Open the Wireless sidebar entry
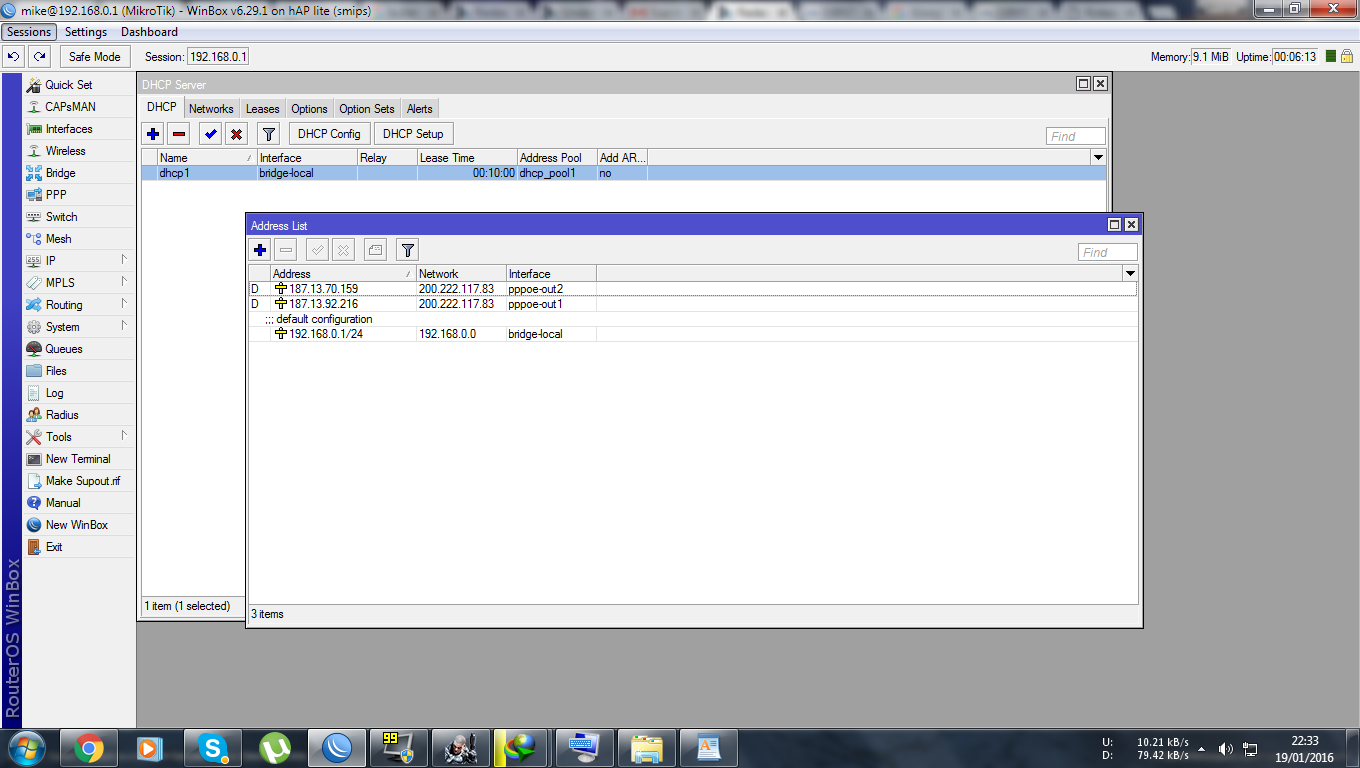Image resolution: width=1360 pixels, height=768 pixels. click(x=65, y=151)
